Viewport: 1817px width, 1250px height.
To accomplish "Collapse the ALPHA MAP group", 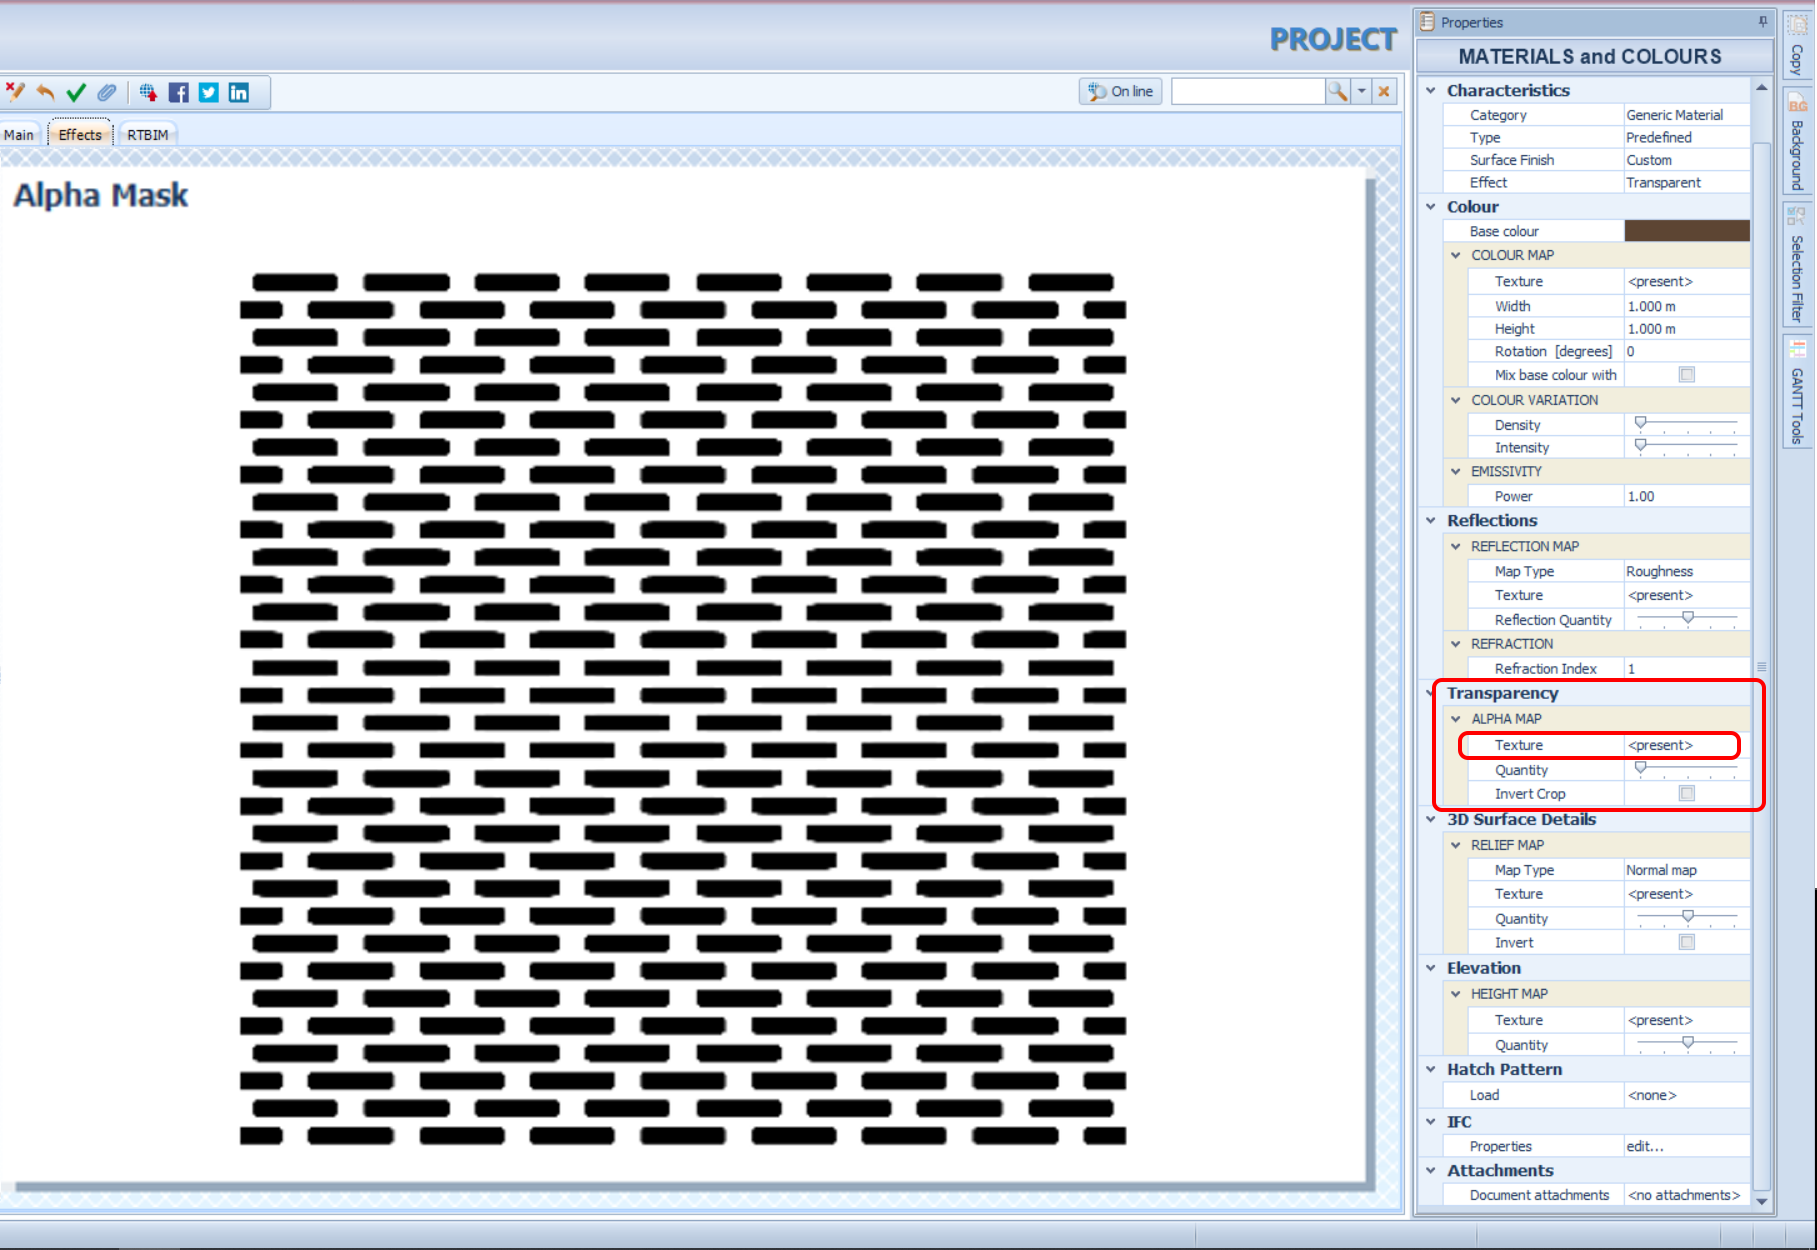I will [1456, 719].
